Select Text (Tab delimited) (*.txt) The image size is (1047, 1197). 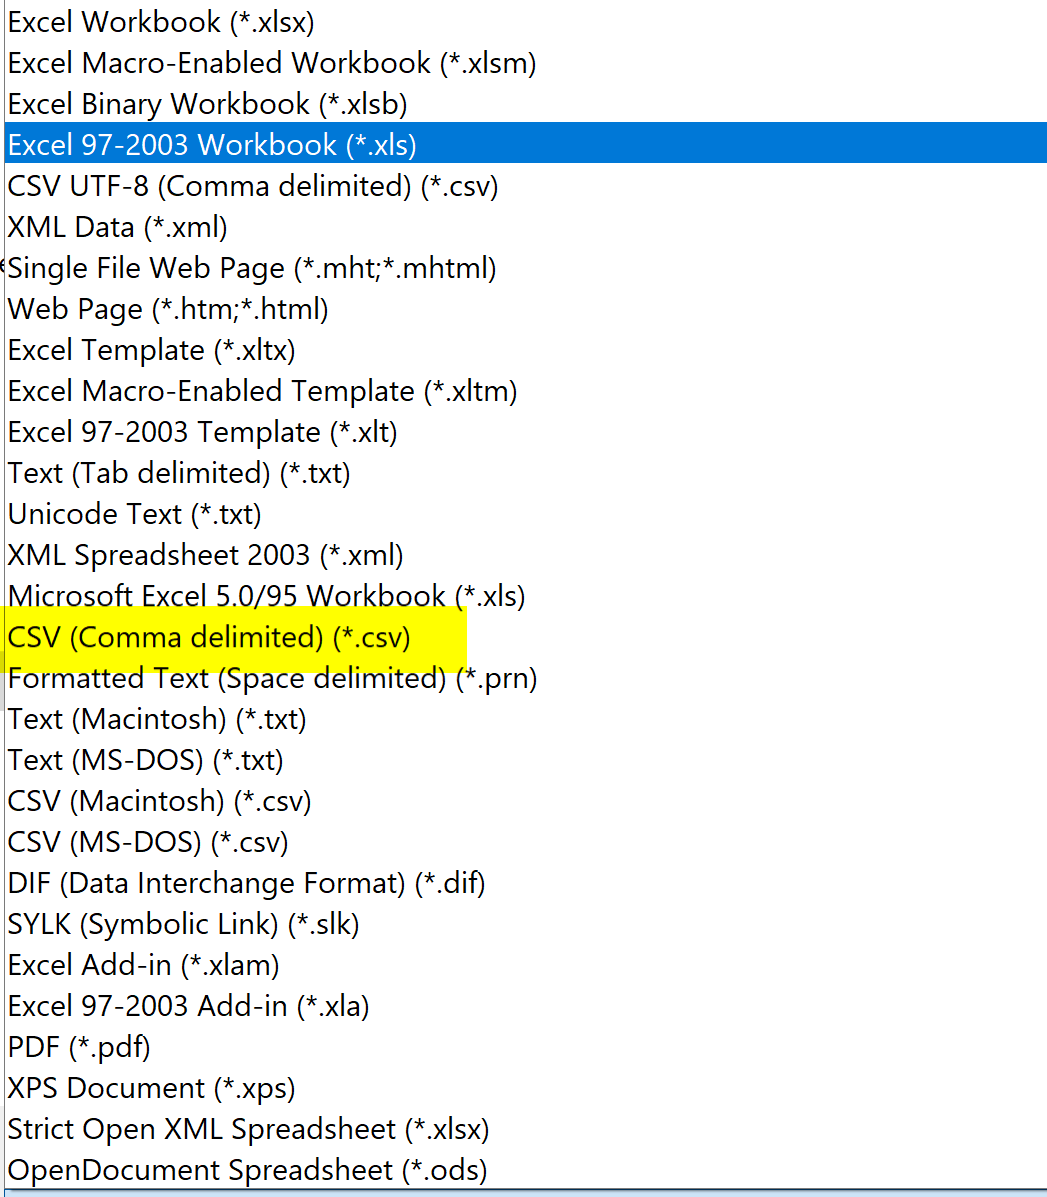click(x=526, y=473)
